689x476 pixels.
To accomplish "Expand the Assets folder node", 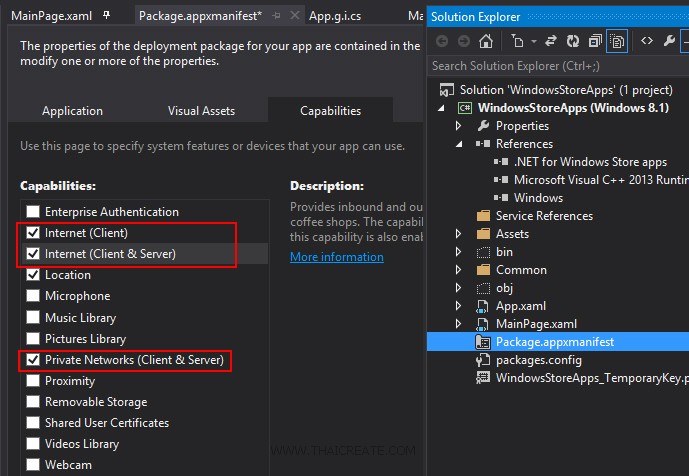I will coord(459,234).
